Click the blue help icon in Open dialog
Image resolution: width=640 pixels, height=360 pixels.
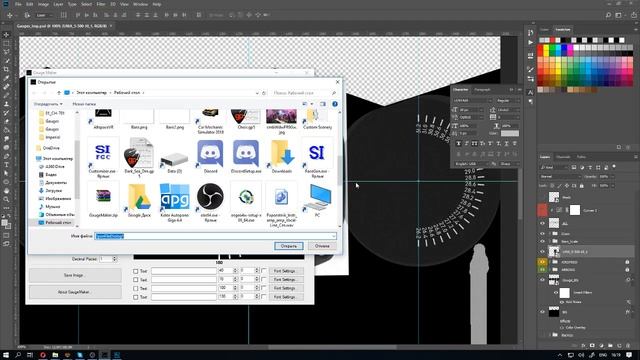click(335, 104)
